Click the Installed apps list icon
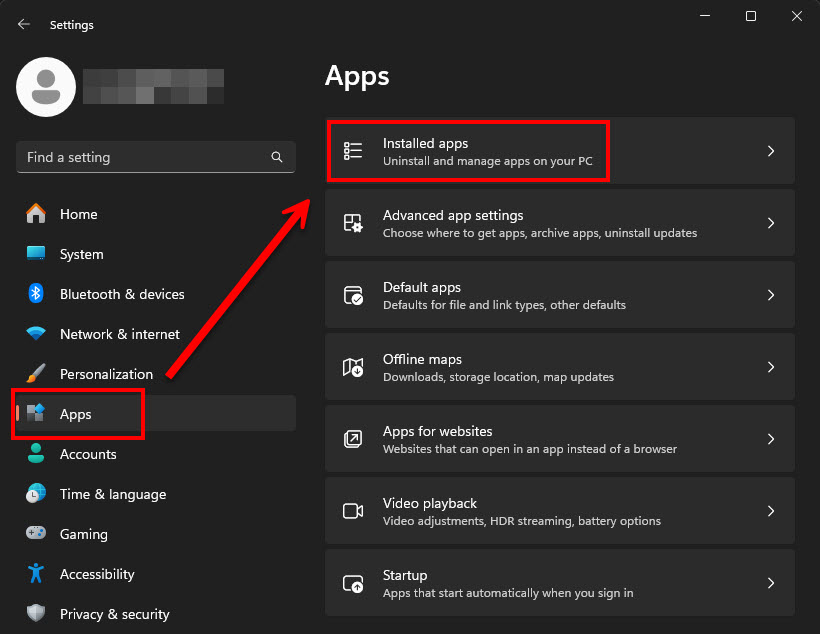The width and height of the screenshot is (820, 634). point(353,151)
